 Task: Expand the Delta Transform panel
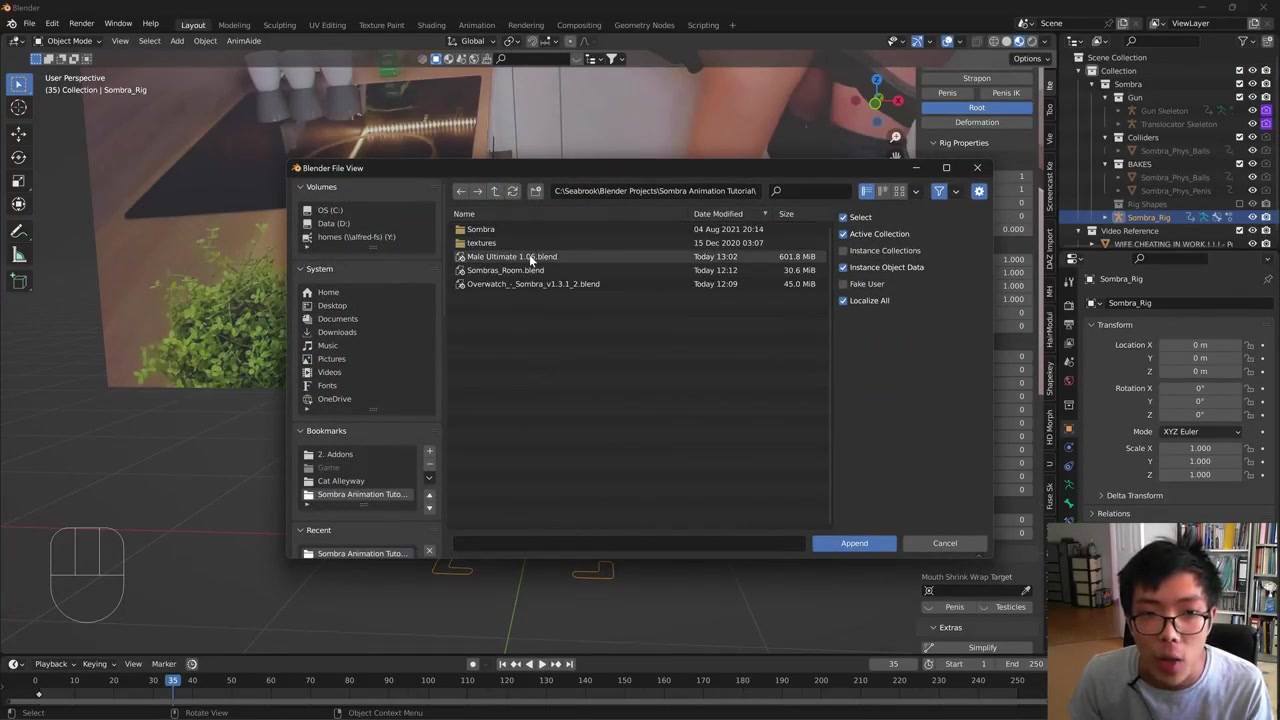click(1134, 496)
